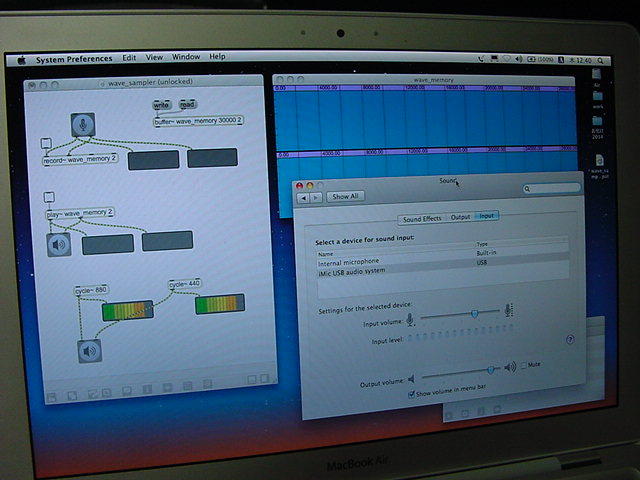Image resolution: width=640 pixels, height=480 pixels.
Task: Check the Mute checkbox for output volume
Action: pyautogui.click(x=524, y=366)
